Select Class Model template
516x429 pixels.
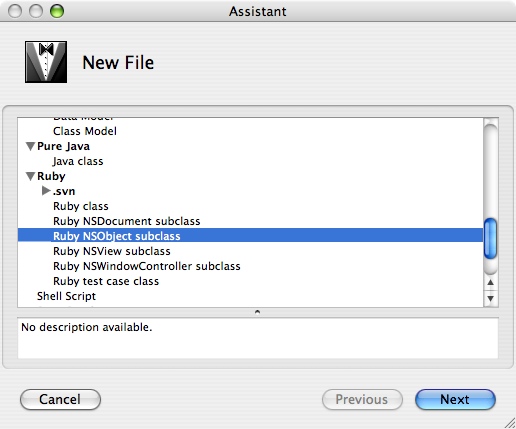85,131
